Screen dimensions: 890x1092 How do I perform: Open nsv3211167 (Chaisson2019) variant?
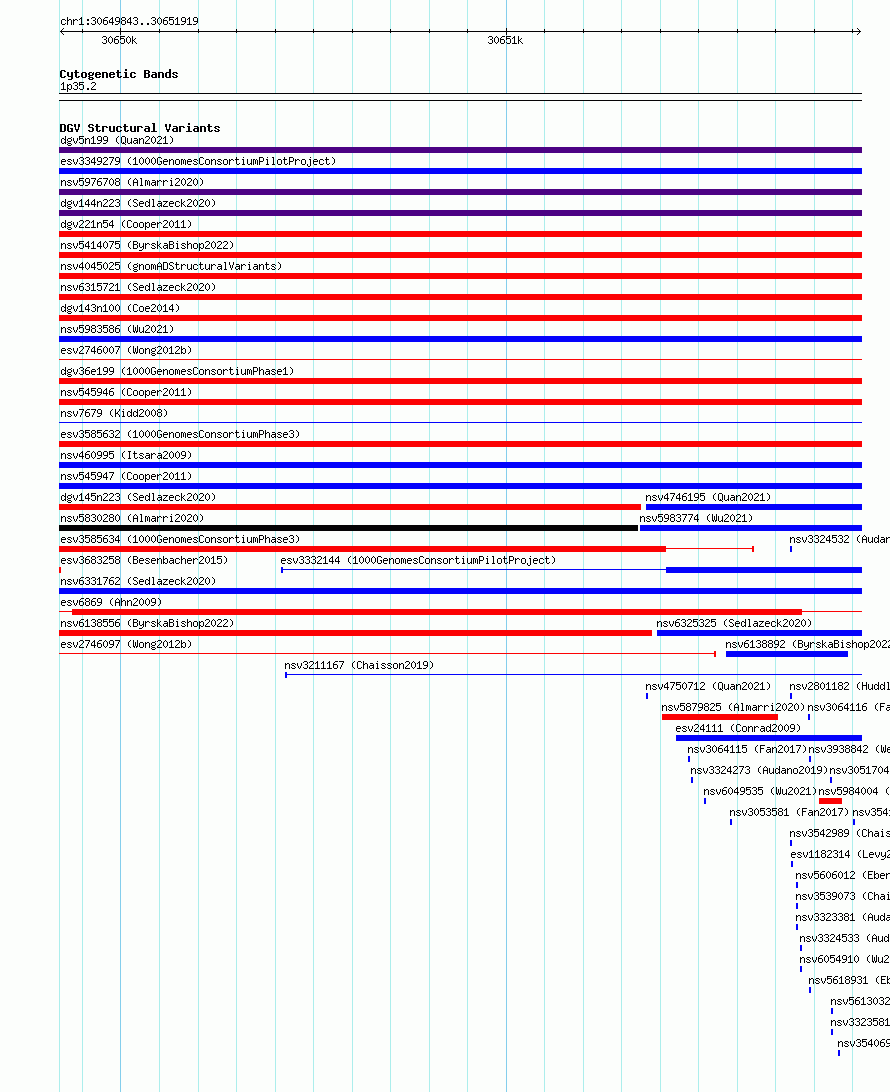tap(359, 664)
